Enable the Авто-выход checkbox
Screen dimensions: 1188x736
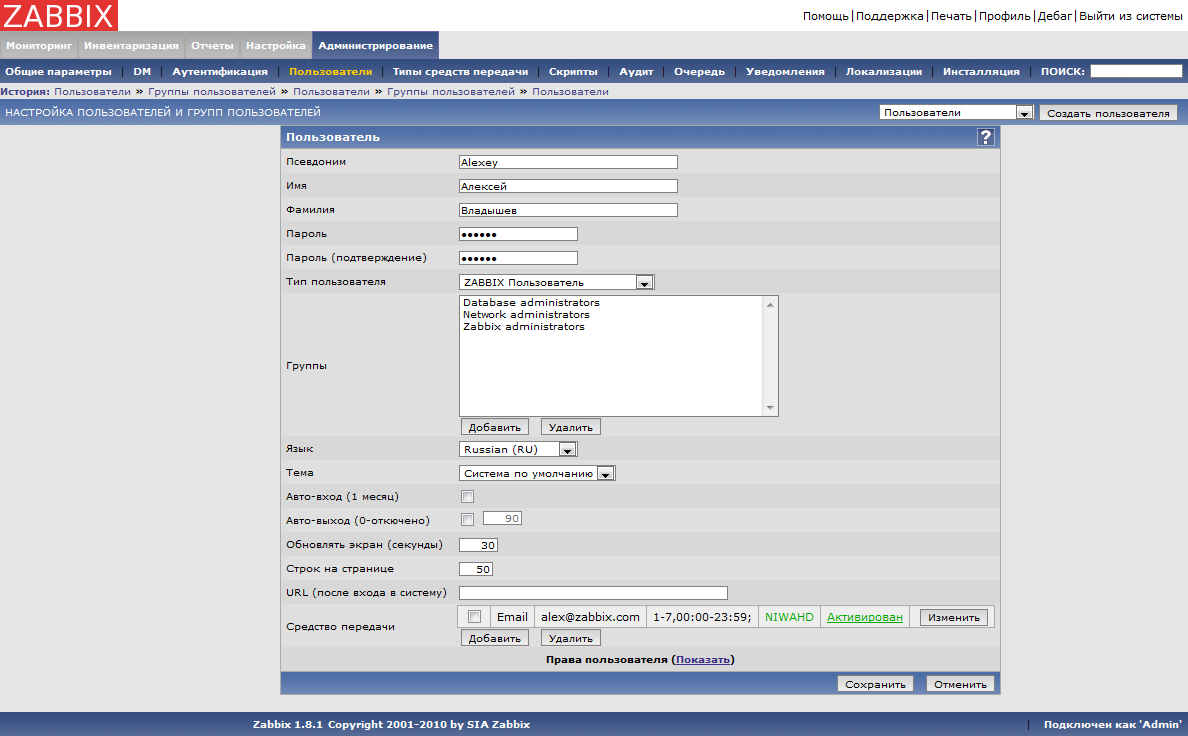(467, 519)
